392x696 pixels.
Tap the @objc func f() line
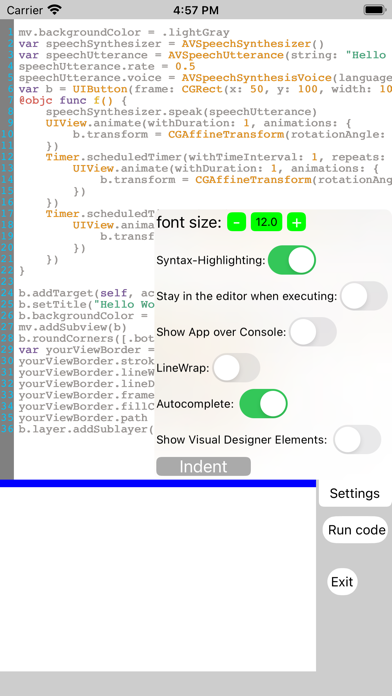tap(73, 101)
